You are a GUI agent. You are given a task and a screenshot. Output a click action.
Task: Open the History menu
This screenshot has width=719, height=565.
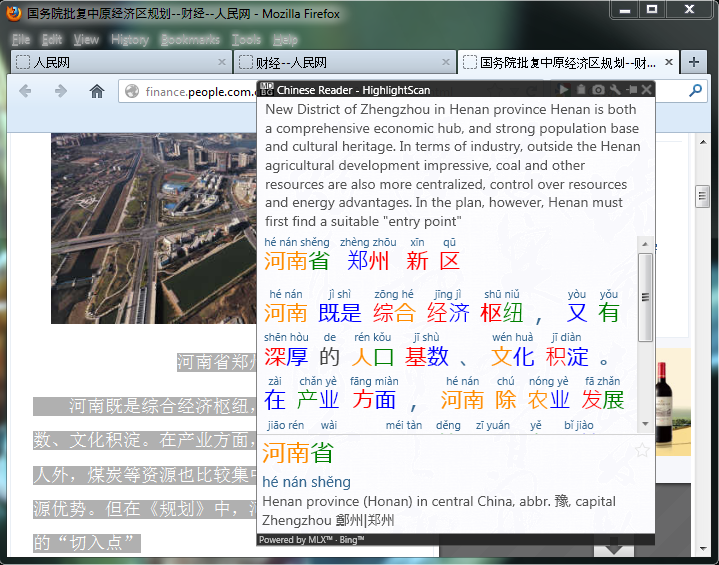pos(130,40)
